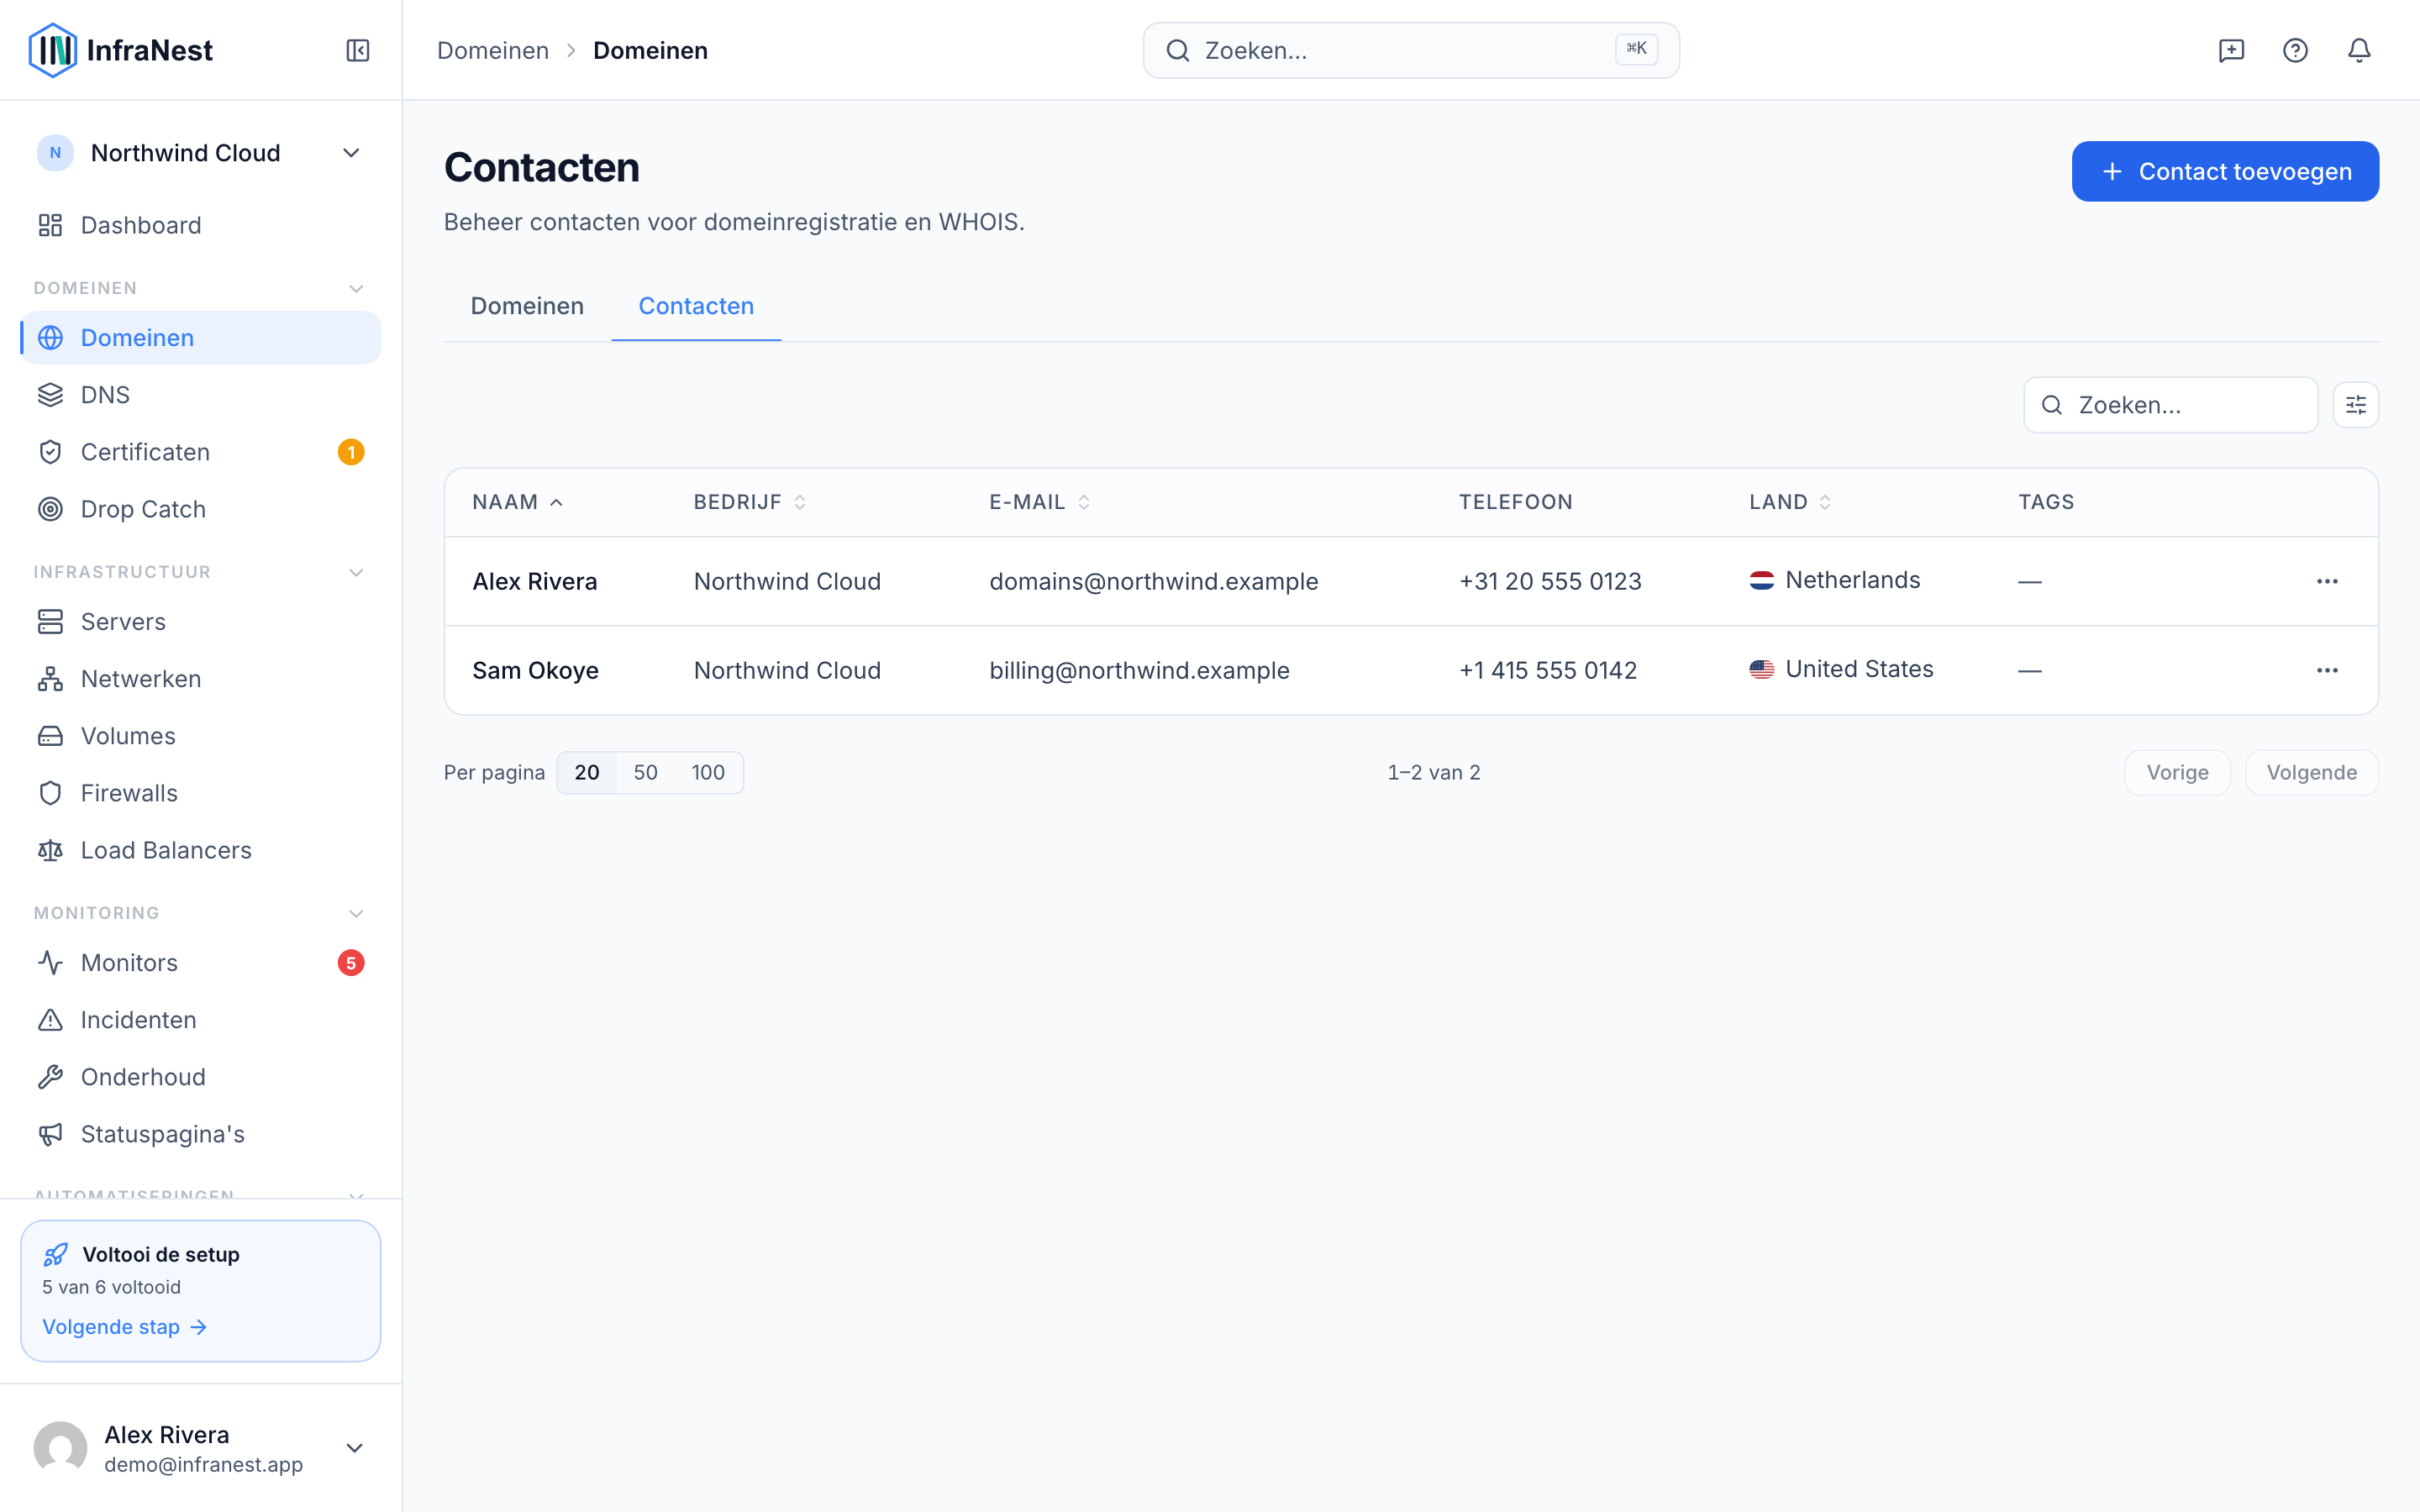Open Servers in sidebar
2420x1512 pixels.
(x=201, y=622)
